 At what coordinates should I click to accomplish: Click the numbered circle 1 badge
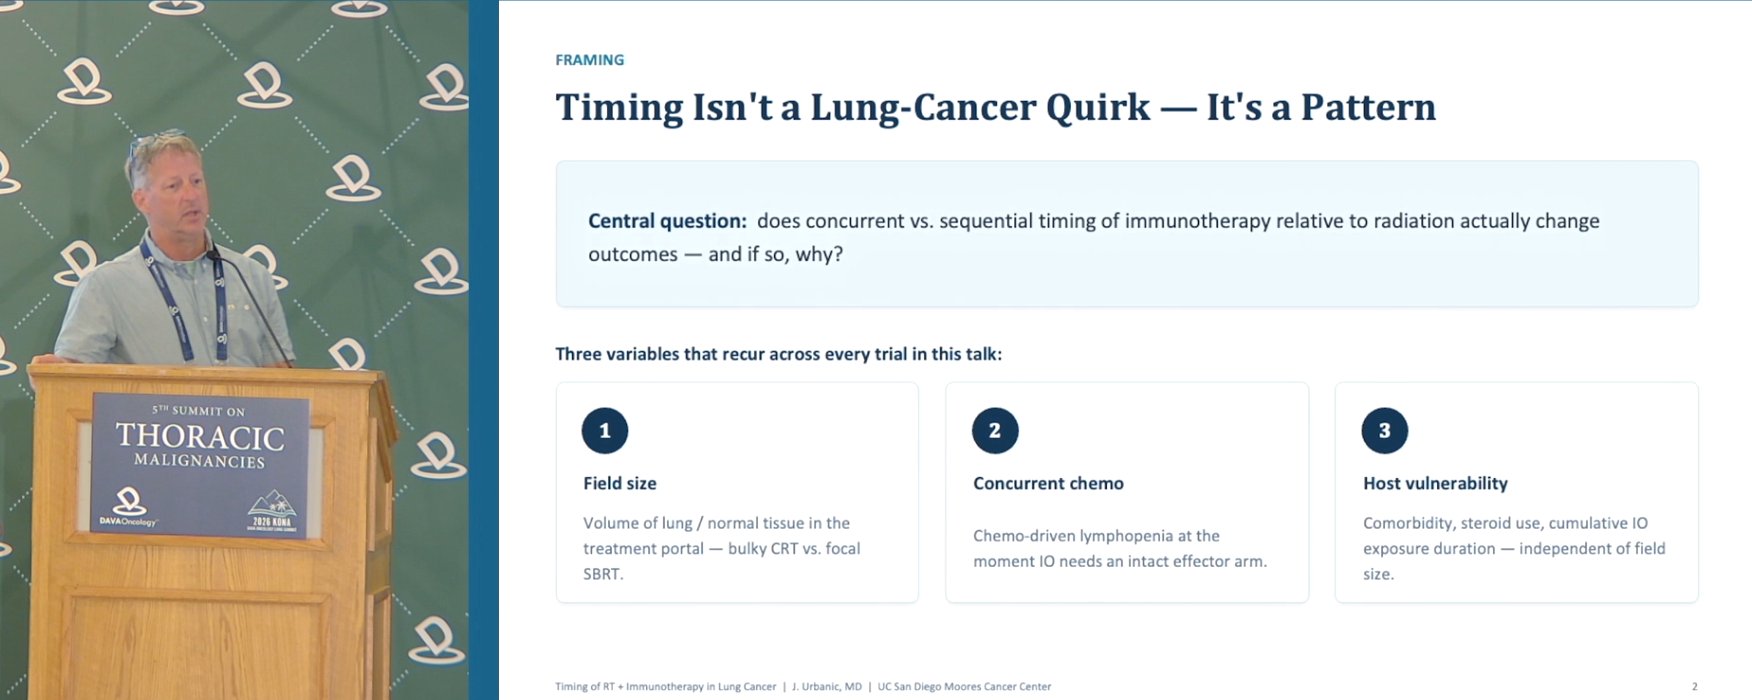tap(605, 431)
